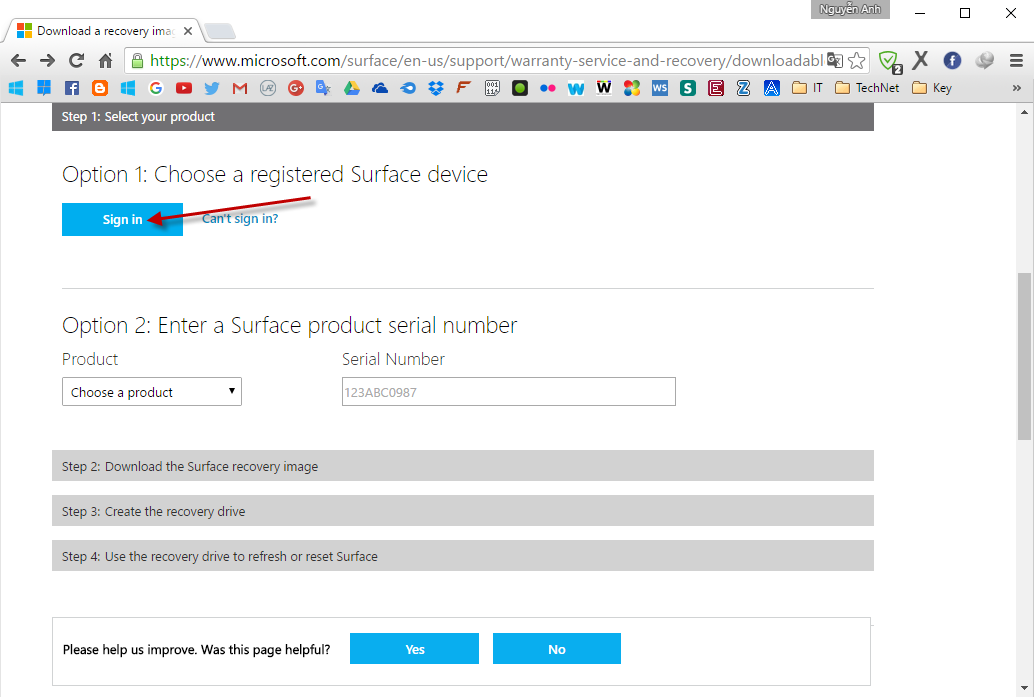Open the Google Translate bookmark
1034x697 pixels.
pyautogui.click(x=323, y=88)
